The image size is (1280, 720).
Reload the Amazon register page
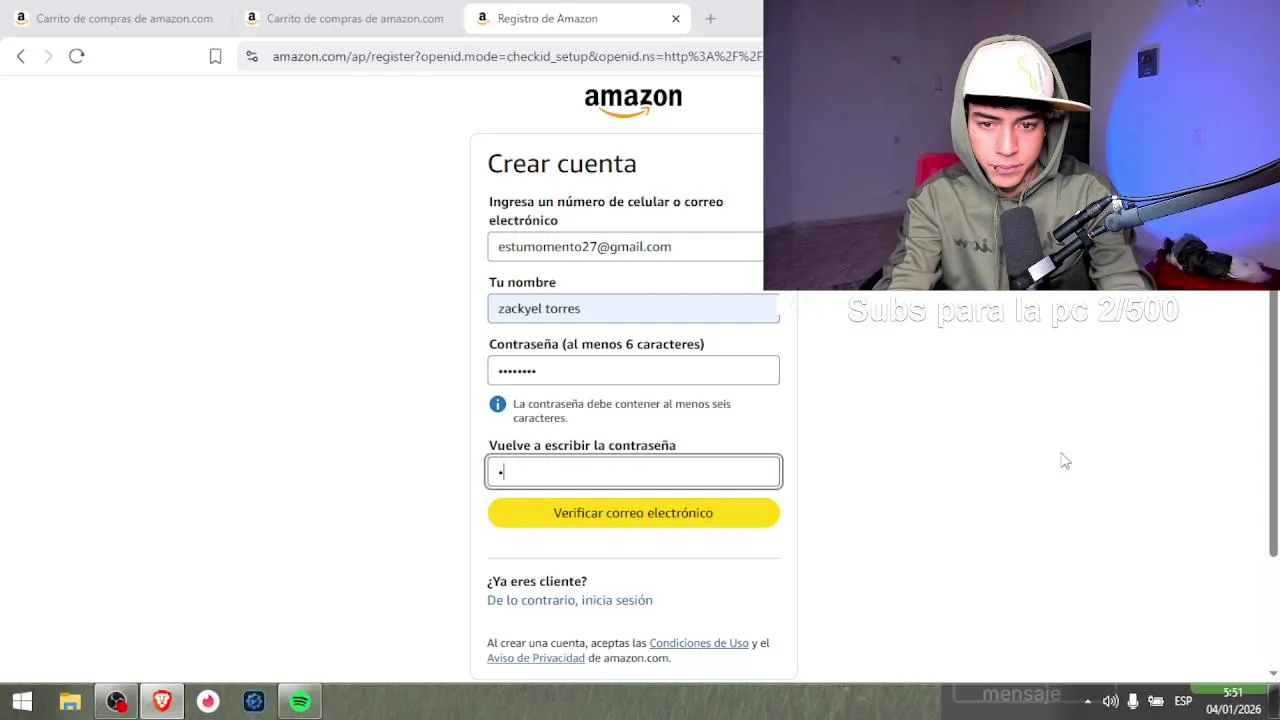click(76, 57)
